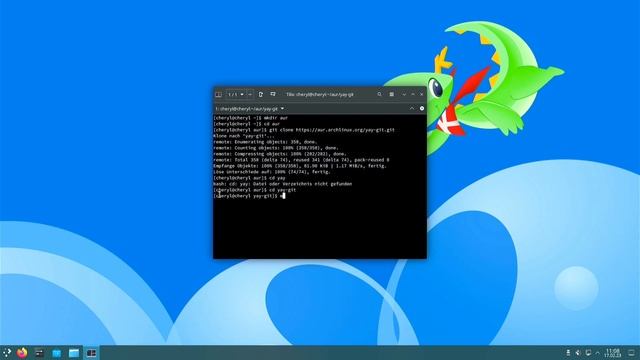The width and height of the screenshot is (640, 360).
Task: Add a new session with the plus button
Action: pyautogui.click(x=250, y=94)
